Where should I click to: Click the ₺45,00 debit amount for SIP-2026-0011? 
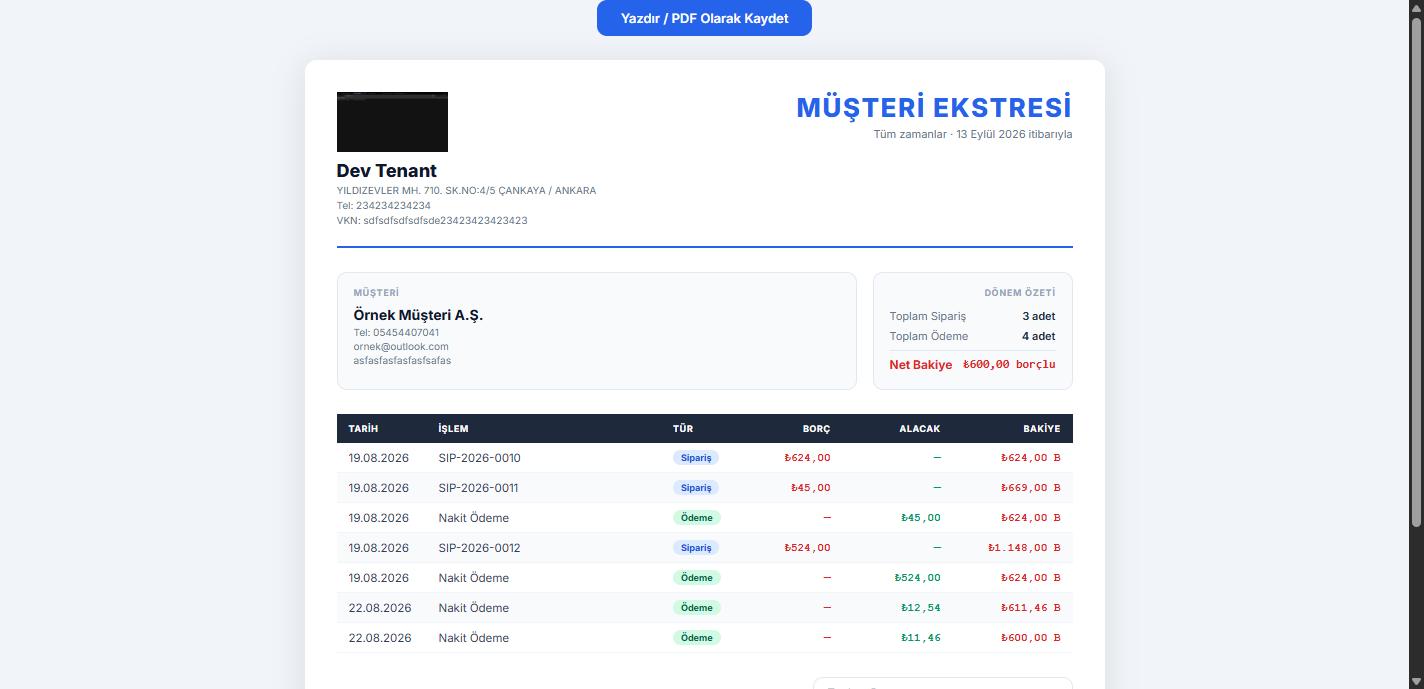(x=811, y=488)
